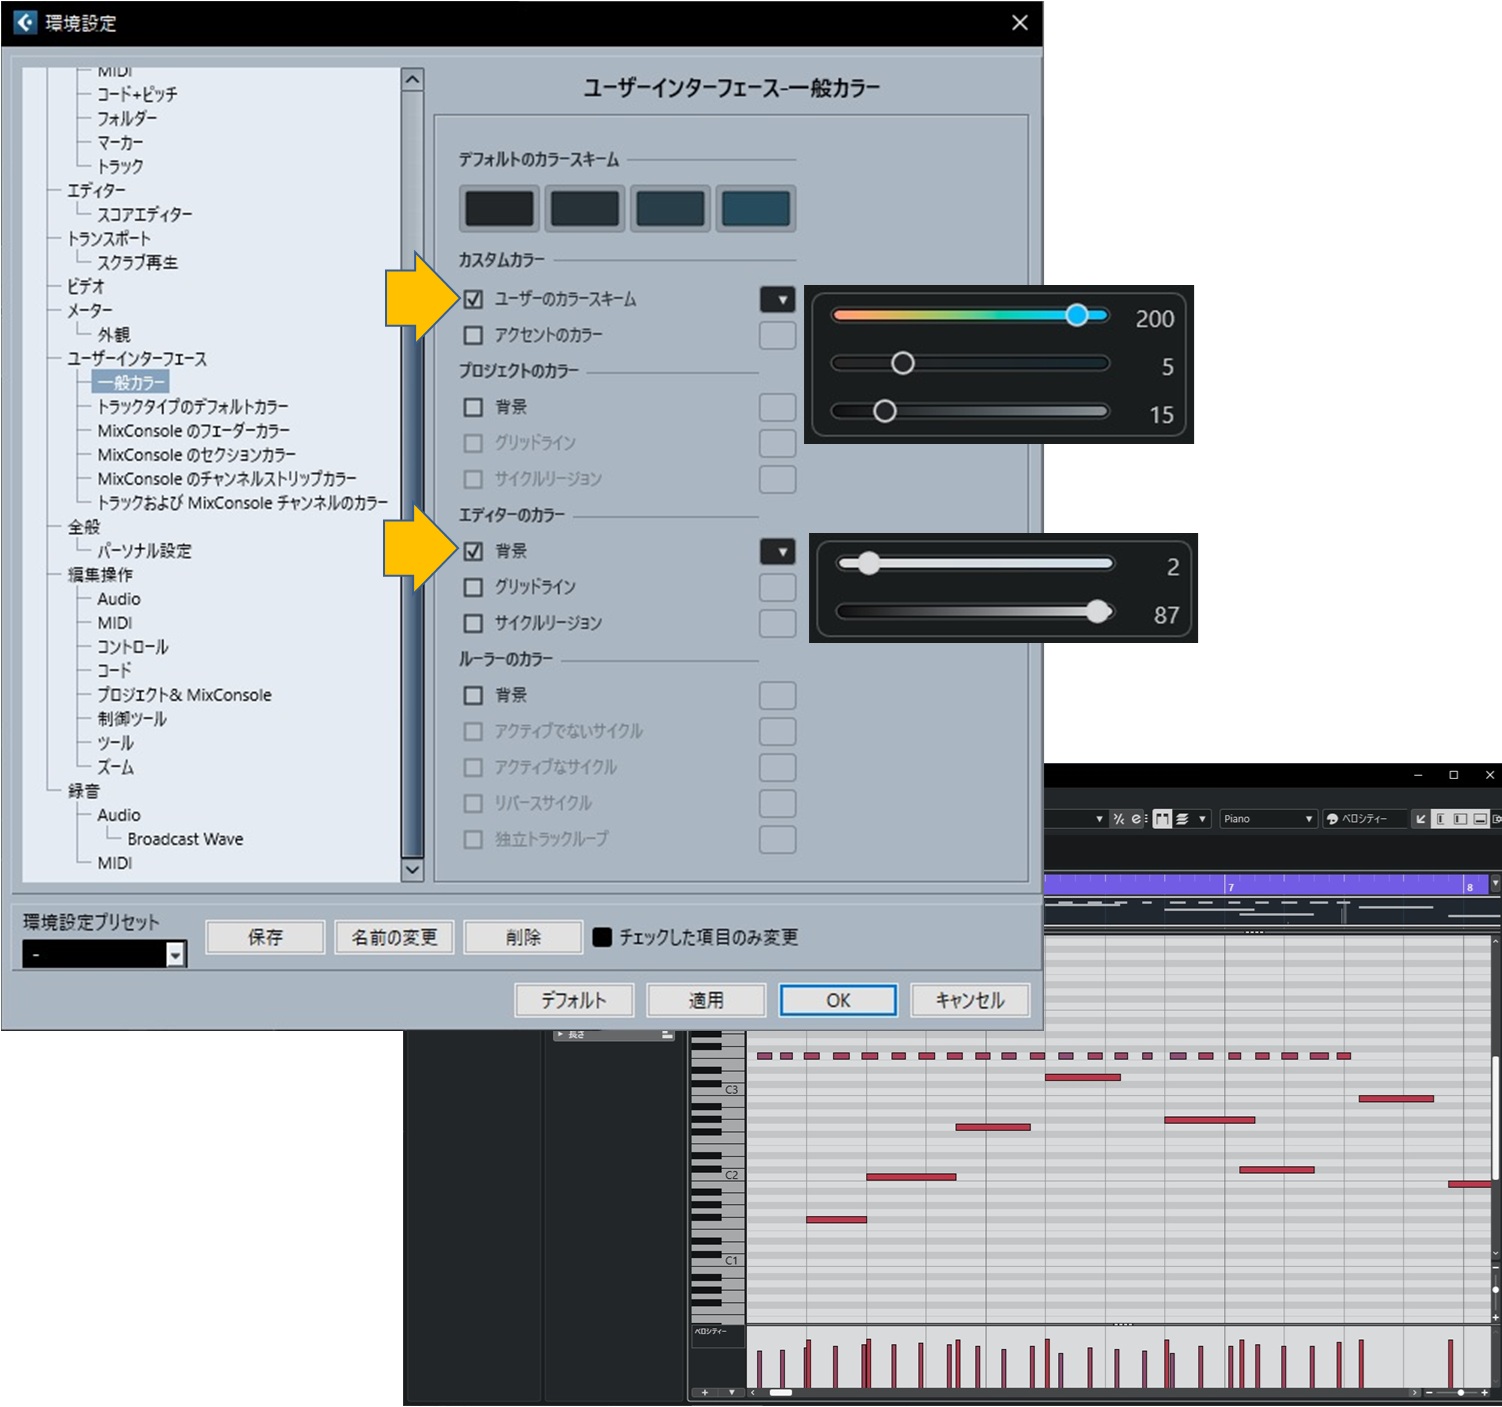Screen dimensions: 1502x1407
Task: Enable the アクセントのカラー checkbox
Action: (473, 335)
